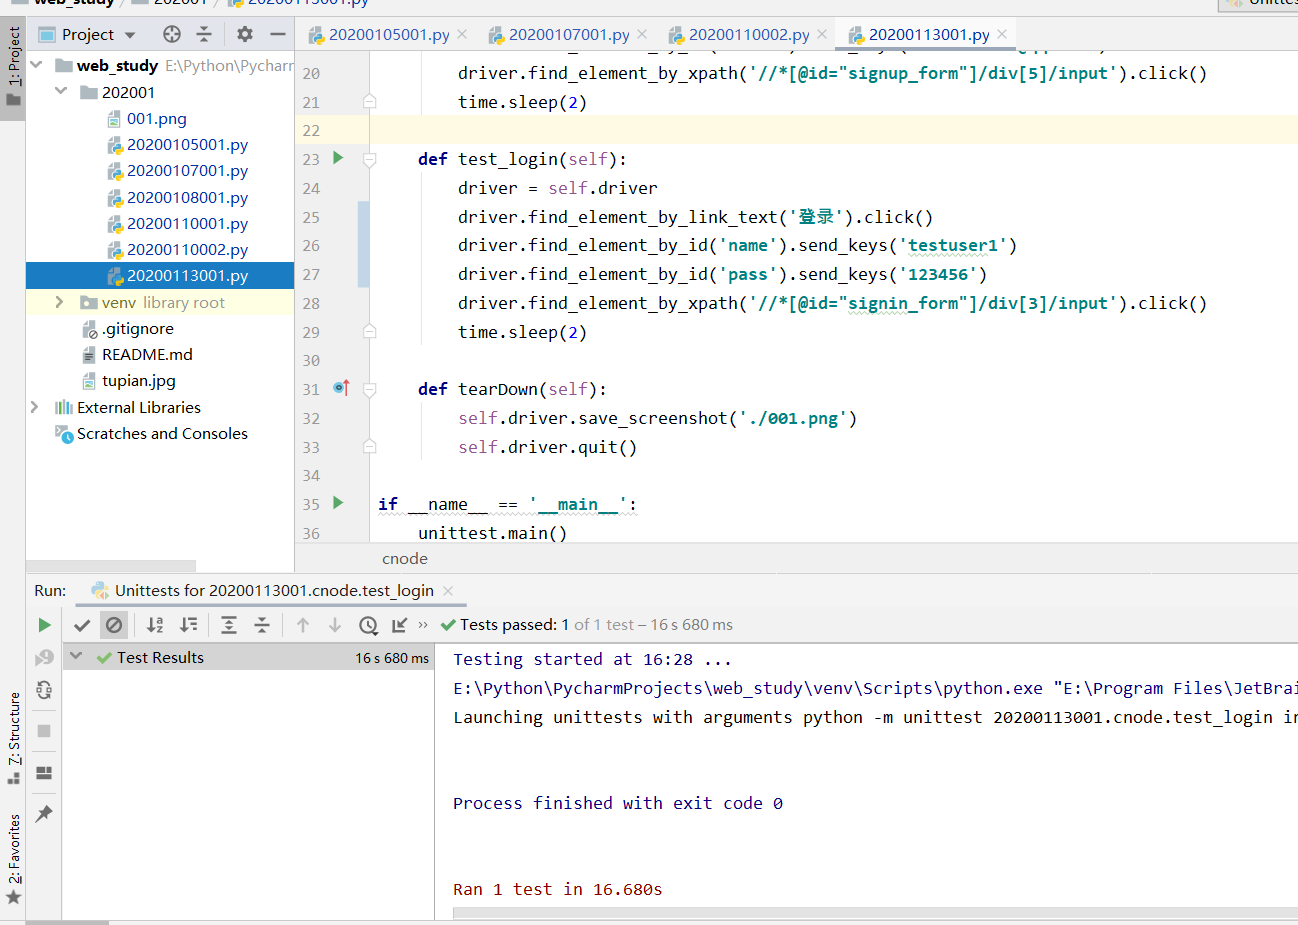This screenshot has width=1298, height=925.
Task: Toggle the Show Ignored tests filter
Action: (114, 624)
